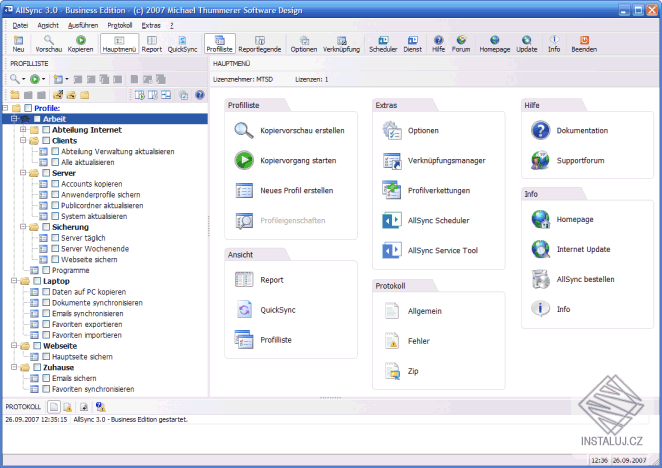Check the Arbeit profile checkbox
This screenshot has width=662, height=468.
[x=37, y=119]
